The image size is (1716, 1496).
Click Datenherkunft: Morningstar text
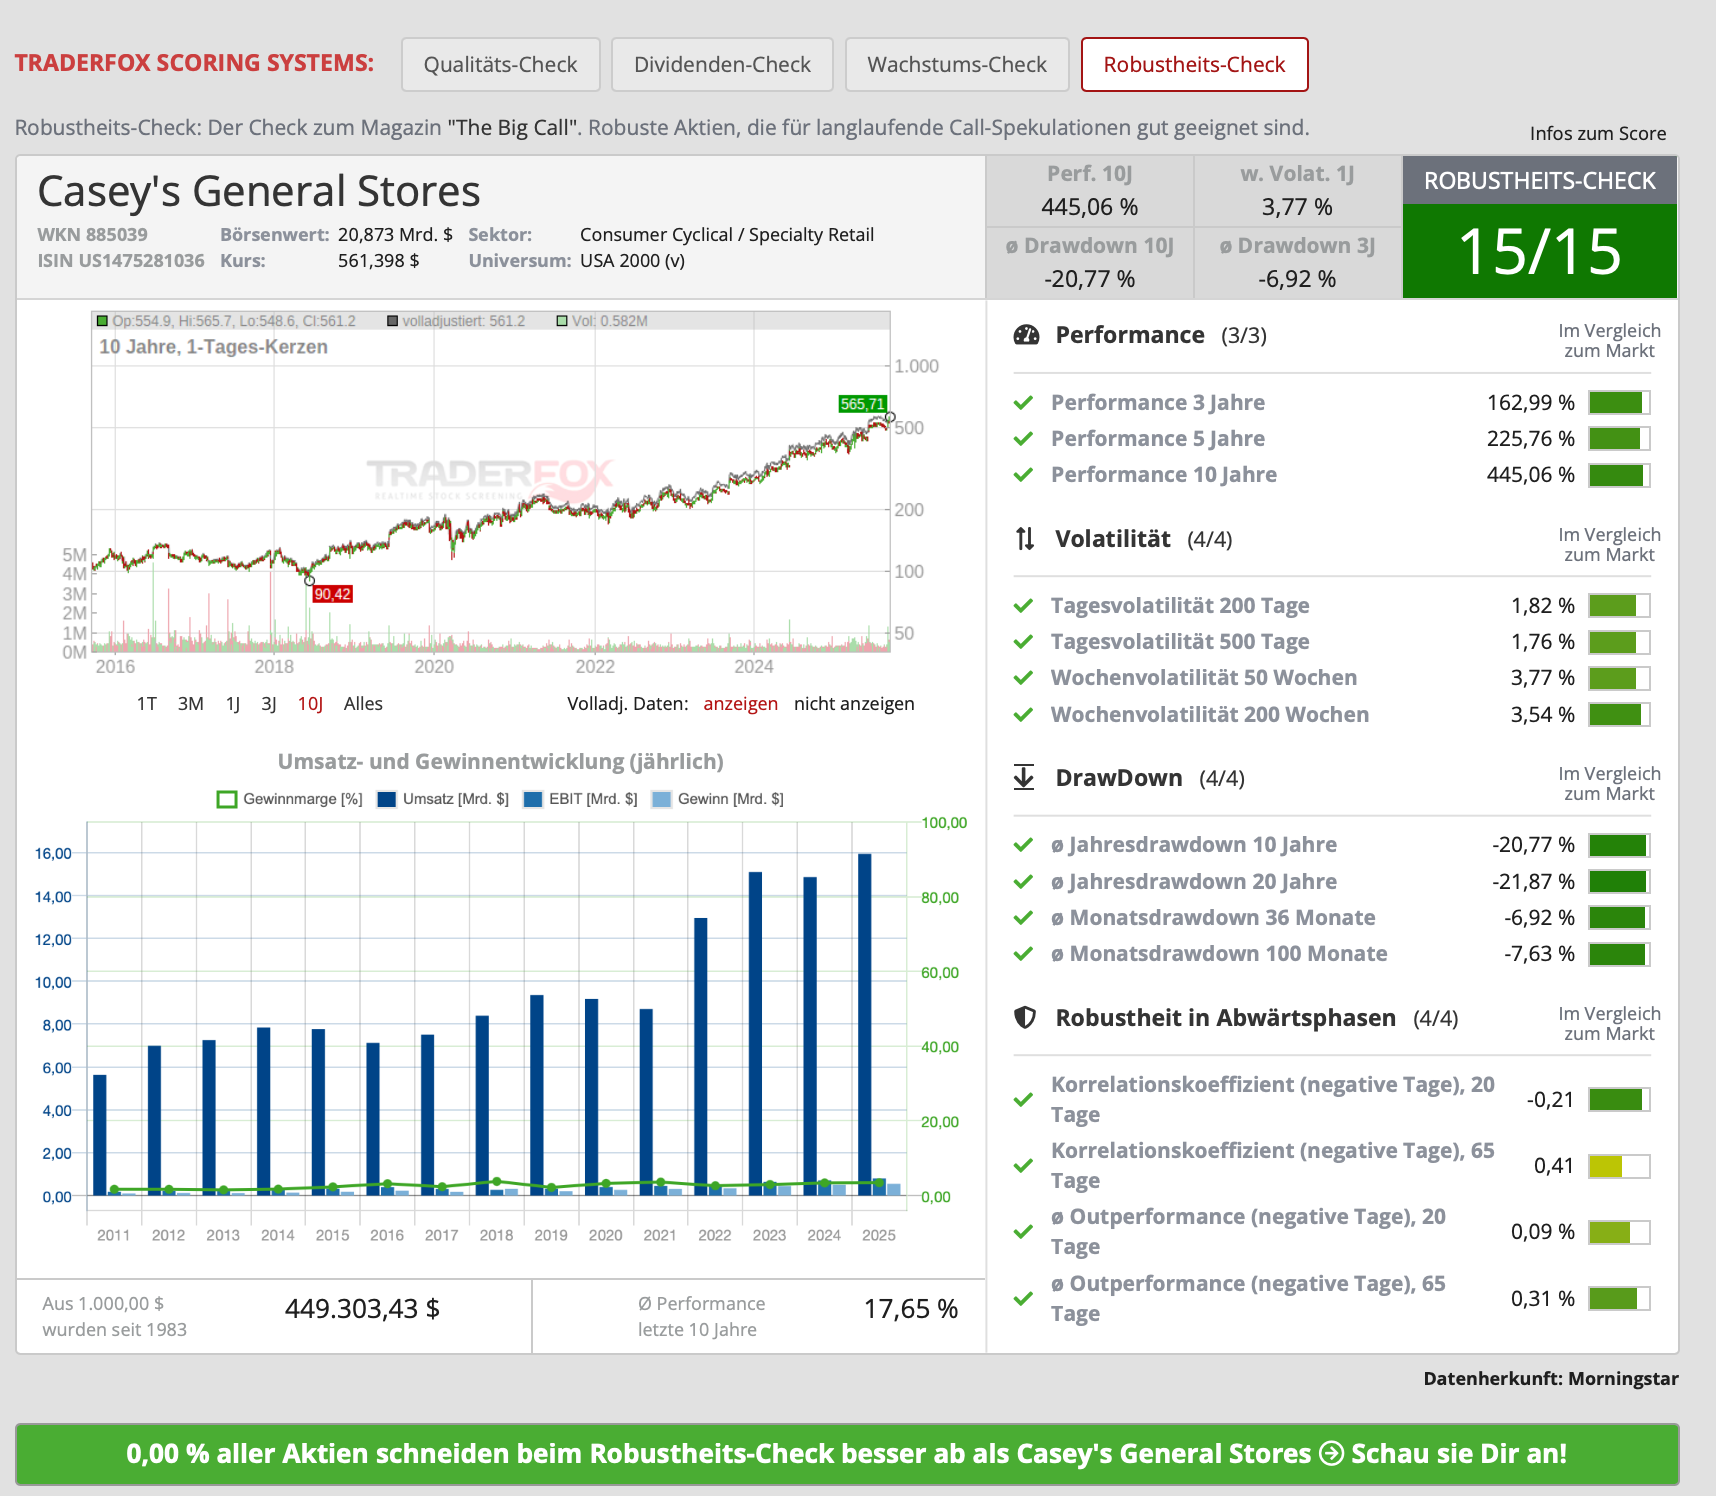click(1551, 1379)
